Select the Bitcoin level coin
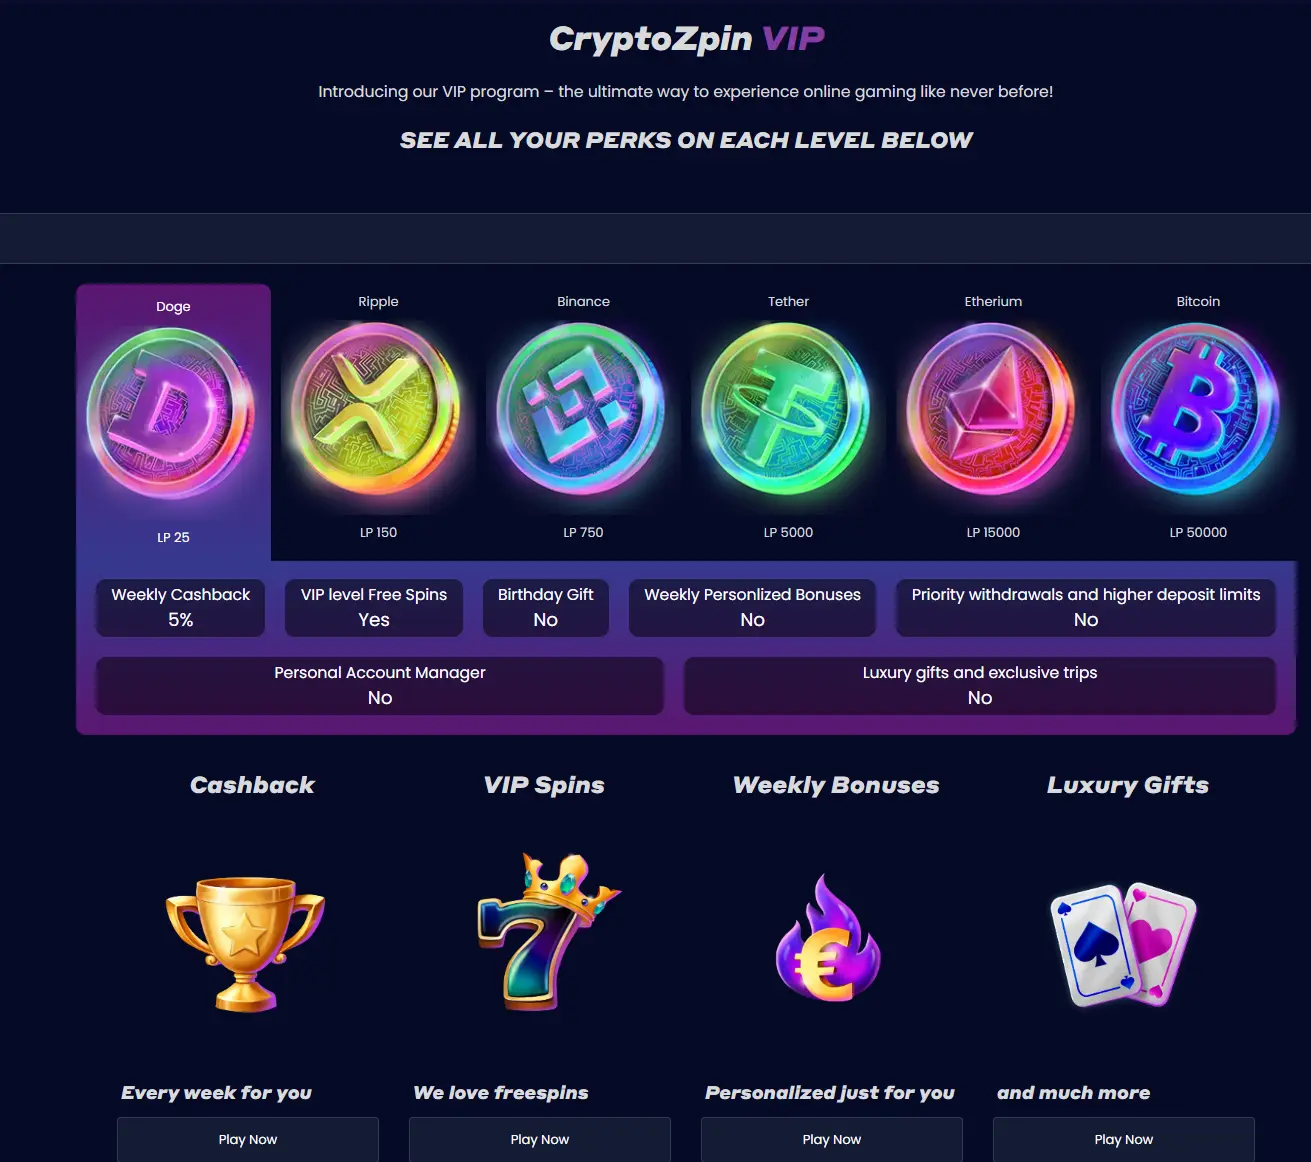Viewport: 1311px width, 1162px height. (x=1197, y=411)
